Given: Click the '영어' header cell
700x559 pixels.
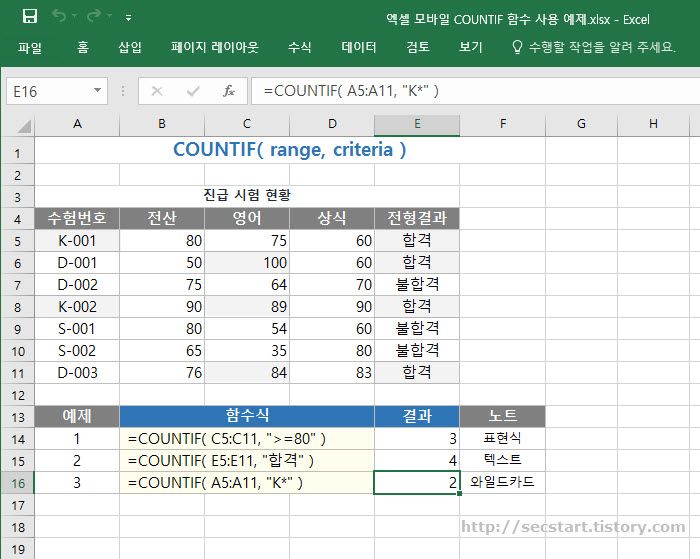Looking at the screenshot, I should point(247,218).
